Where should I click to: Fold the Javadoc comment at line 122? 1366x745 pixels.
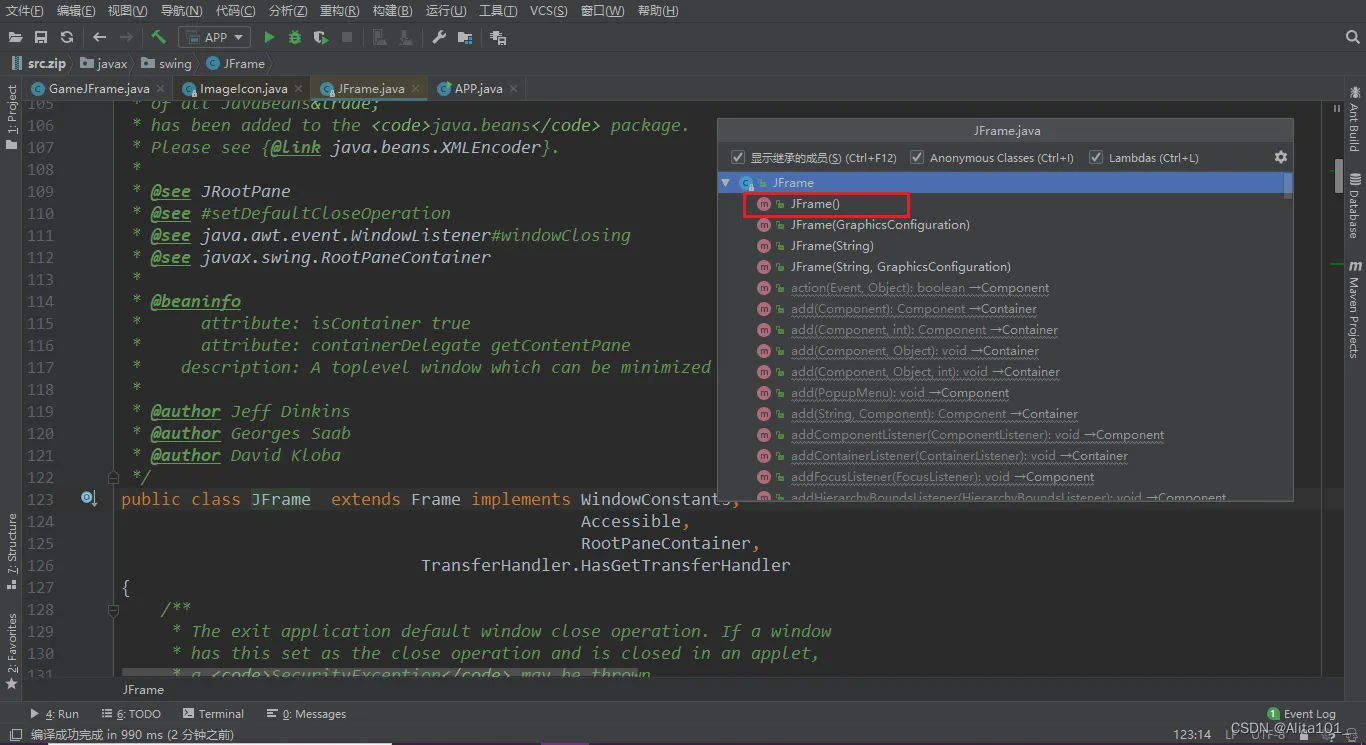click(x=113, y=477)
